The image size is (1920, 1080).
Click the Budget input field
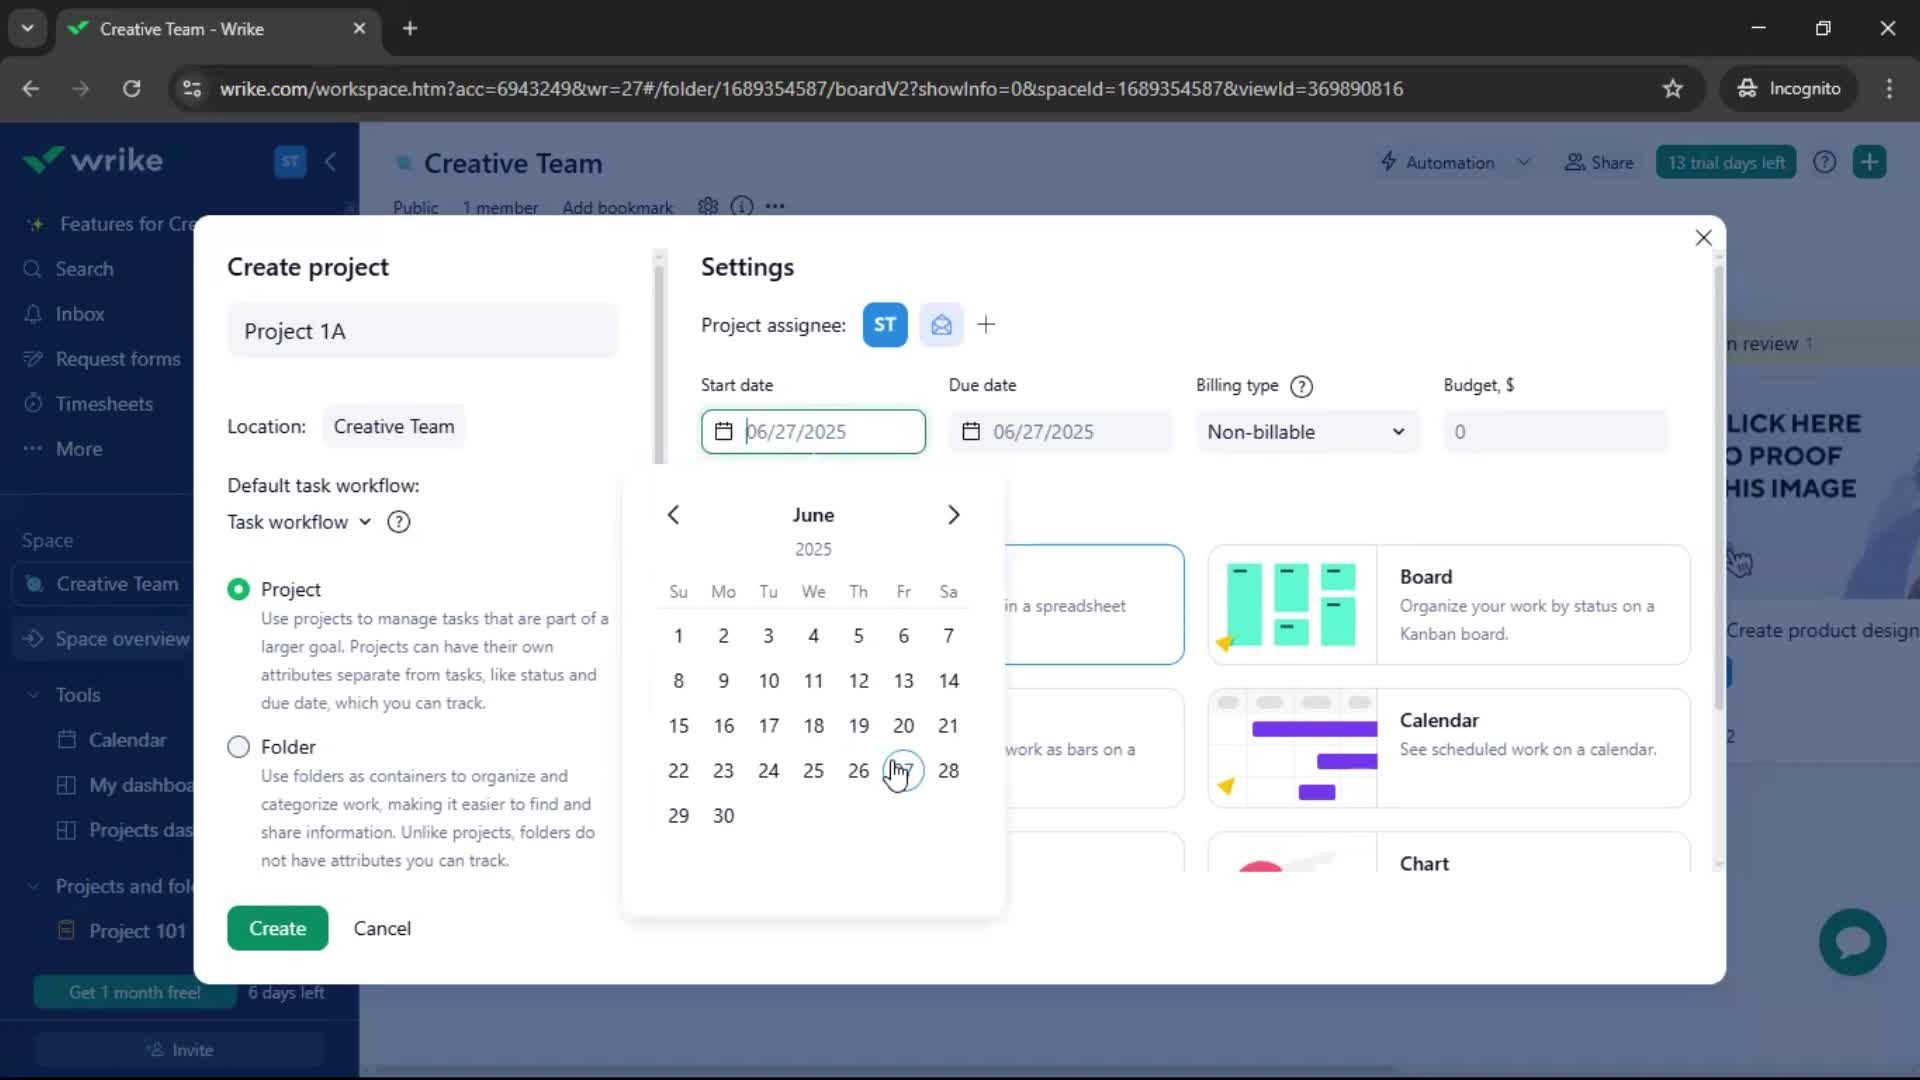coord(1556,432)
